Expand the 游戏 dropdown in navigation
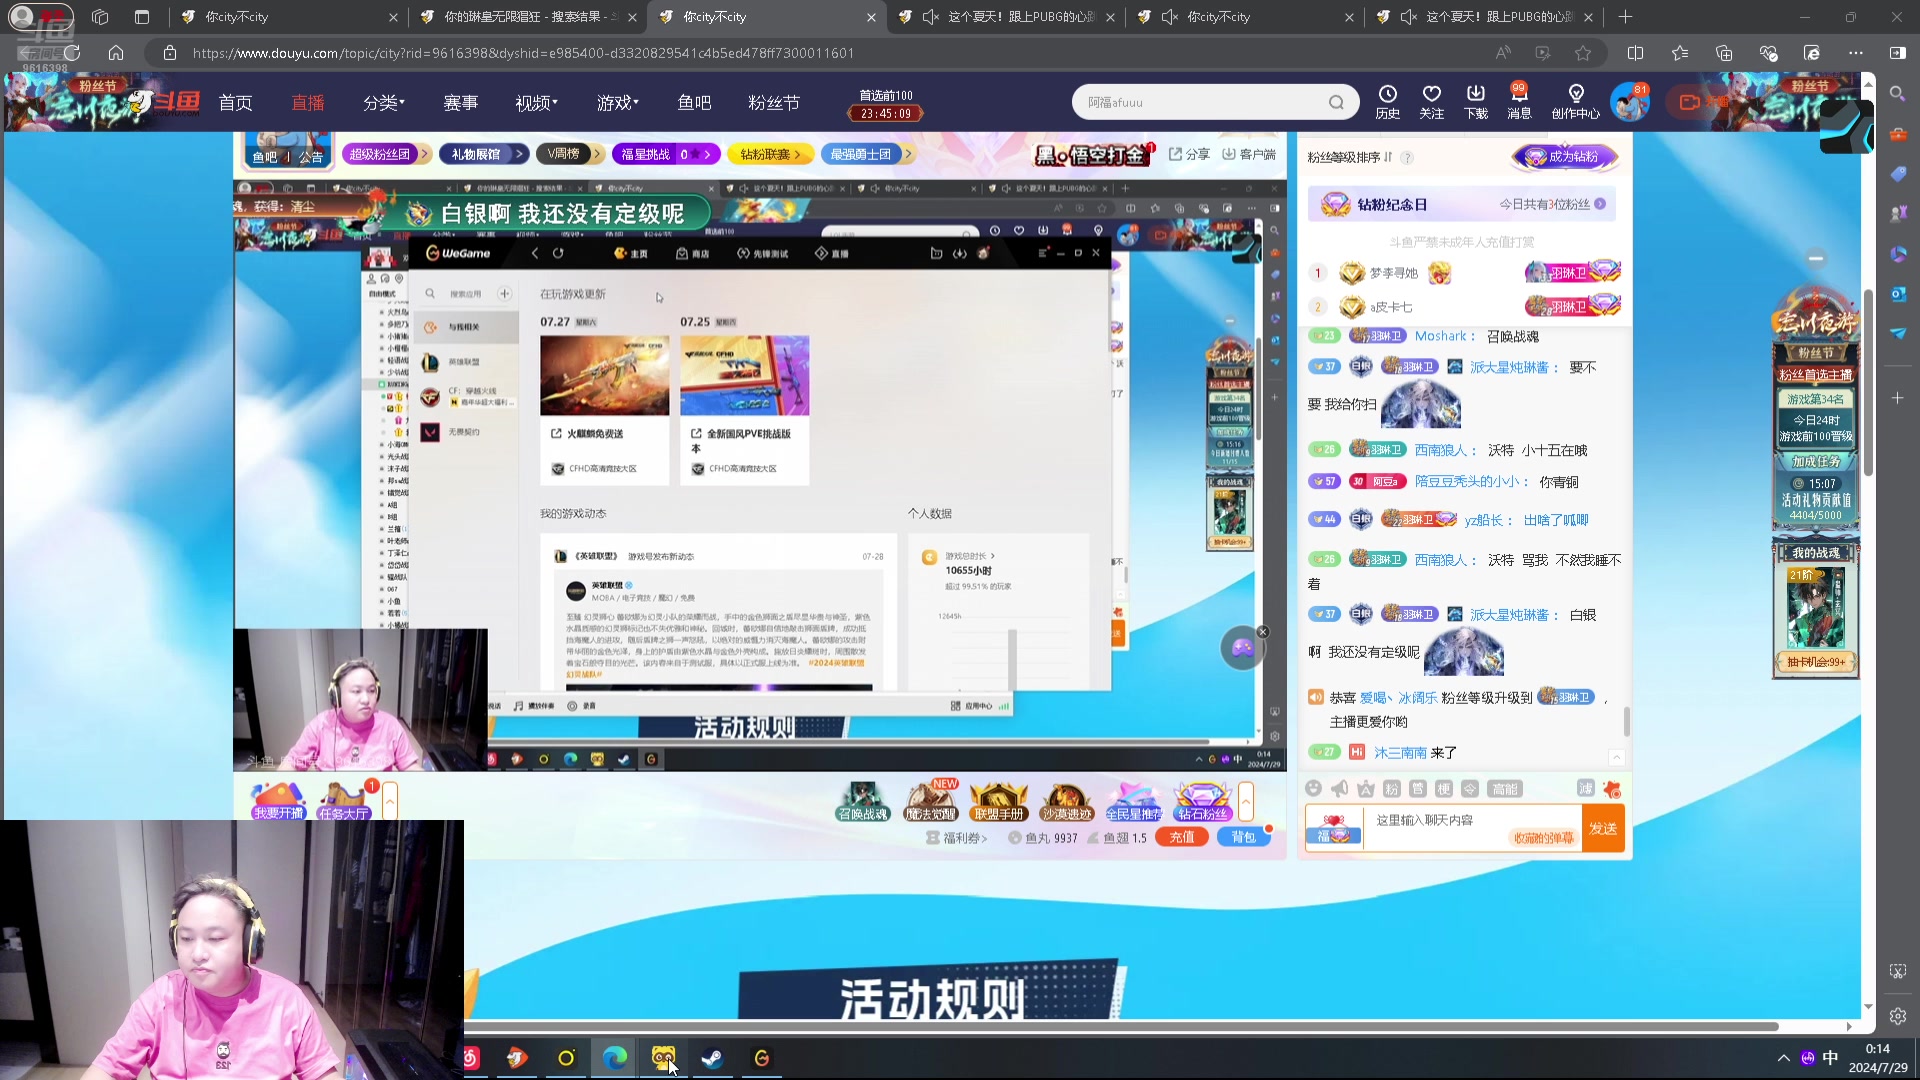 pos(618,102)
